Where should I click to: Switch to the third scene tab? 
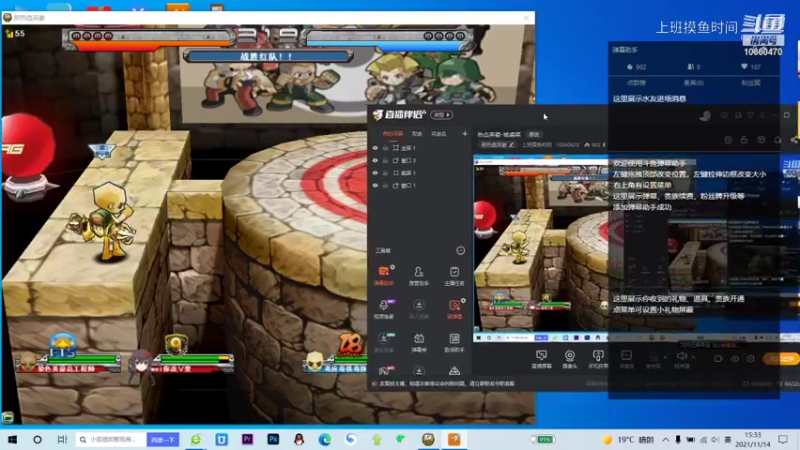[x=438, y=134]
